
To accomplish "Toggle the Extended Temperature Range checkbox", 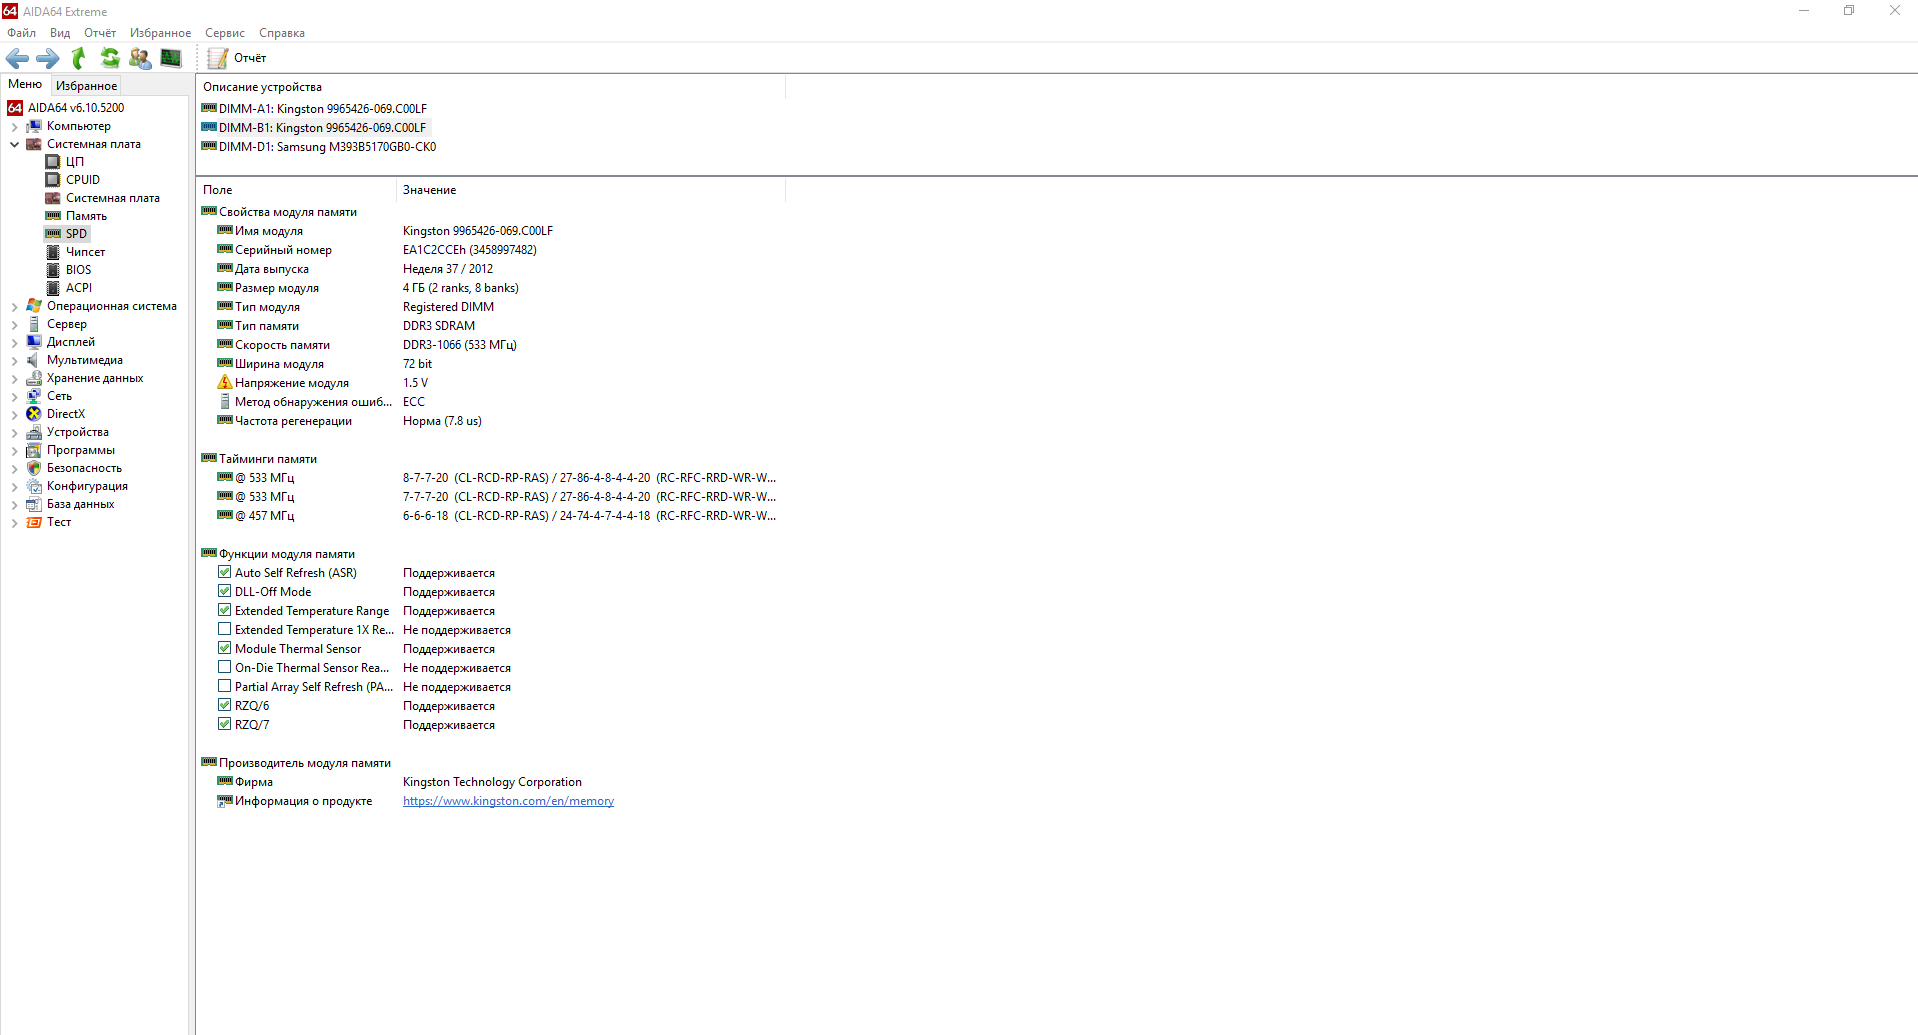I will pos(225,611).
